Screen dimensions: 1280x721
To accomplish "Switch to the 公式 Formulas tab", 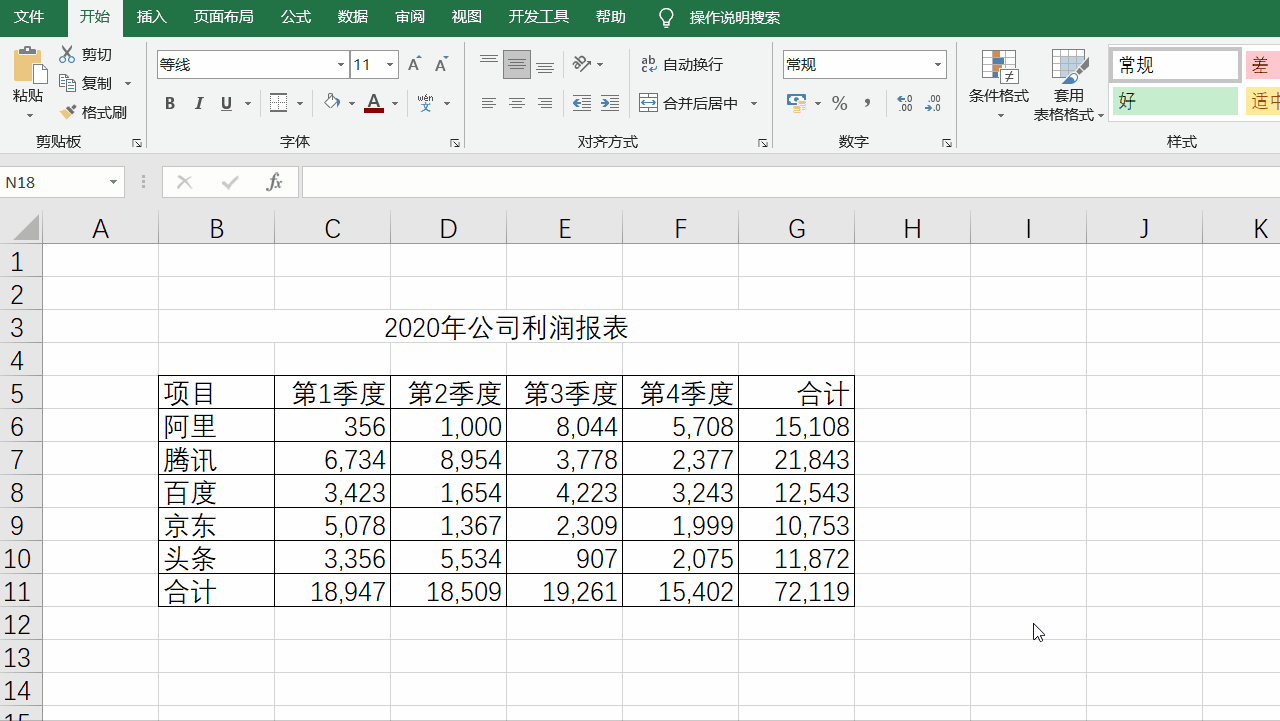I will coord(296,17).
